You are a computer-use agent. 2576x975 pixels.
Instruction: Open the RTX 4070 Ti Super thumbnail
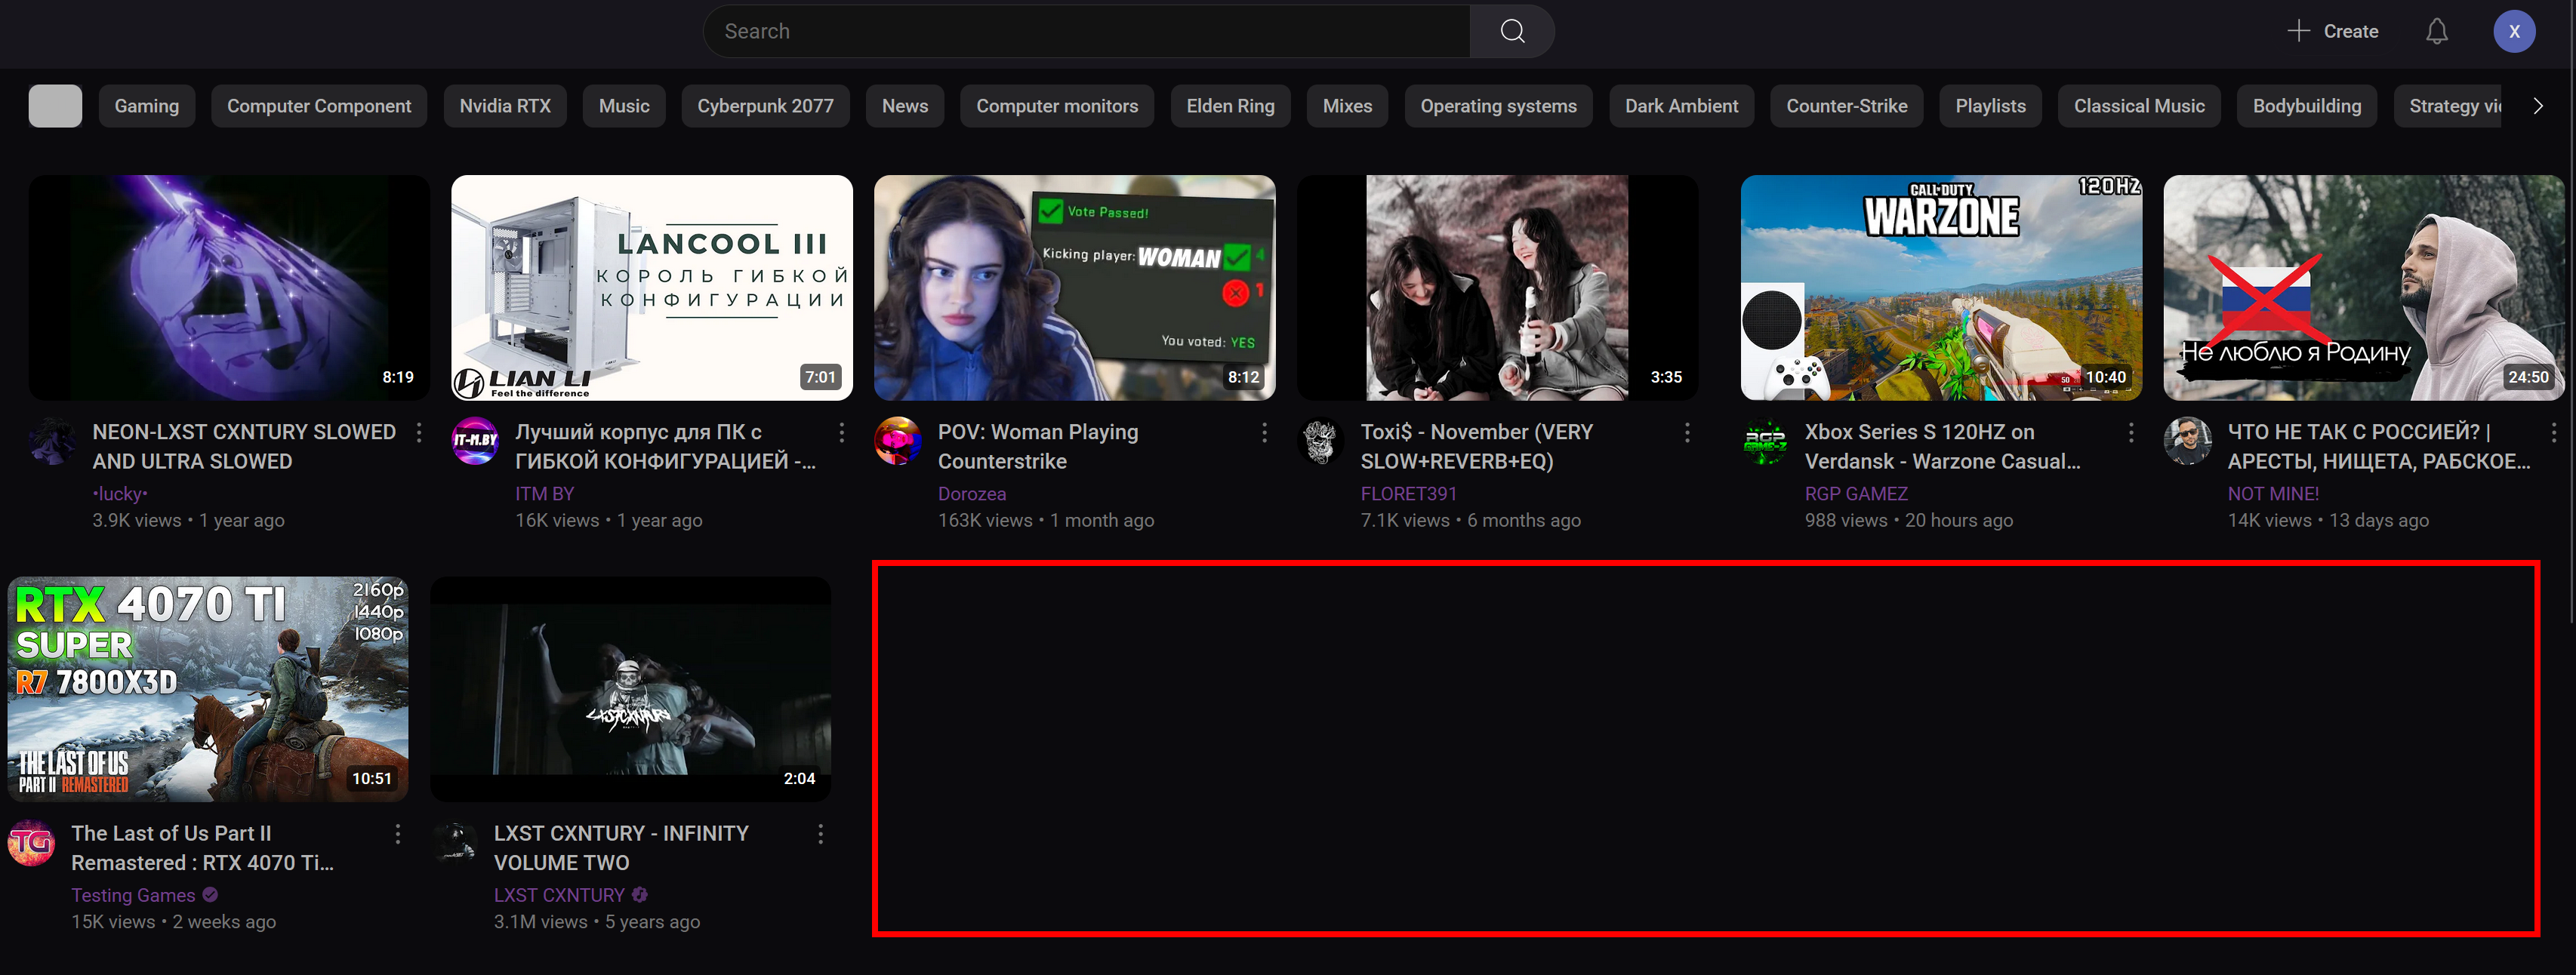(x=208, y=689)
